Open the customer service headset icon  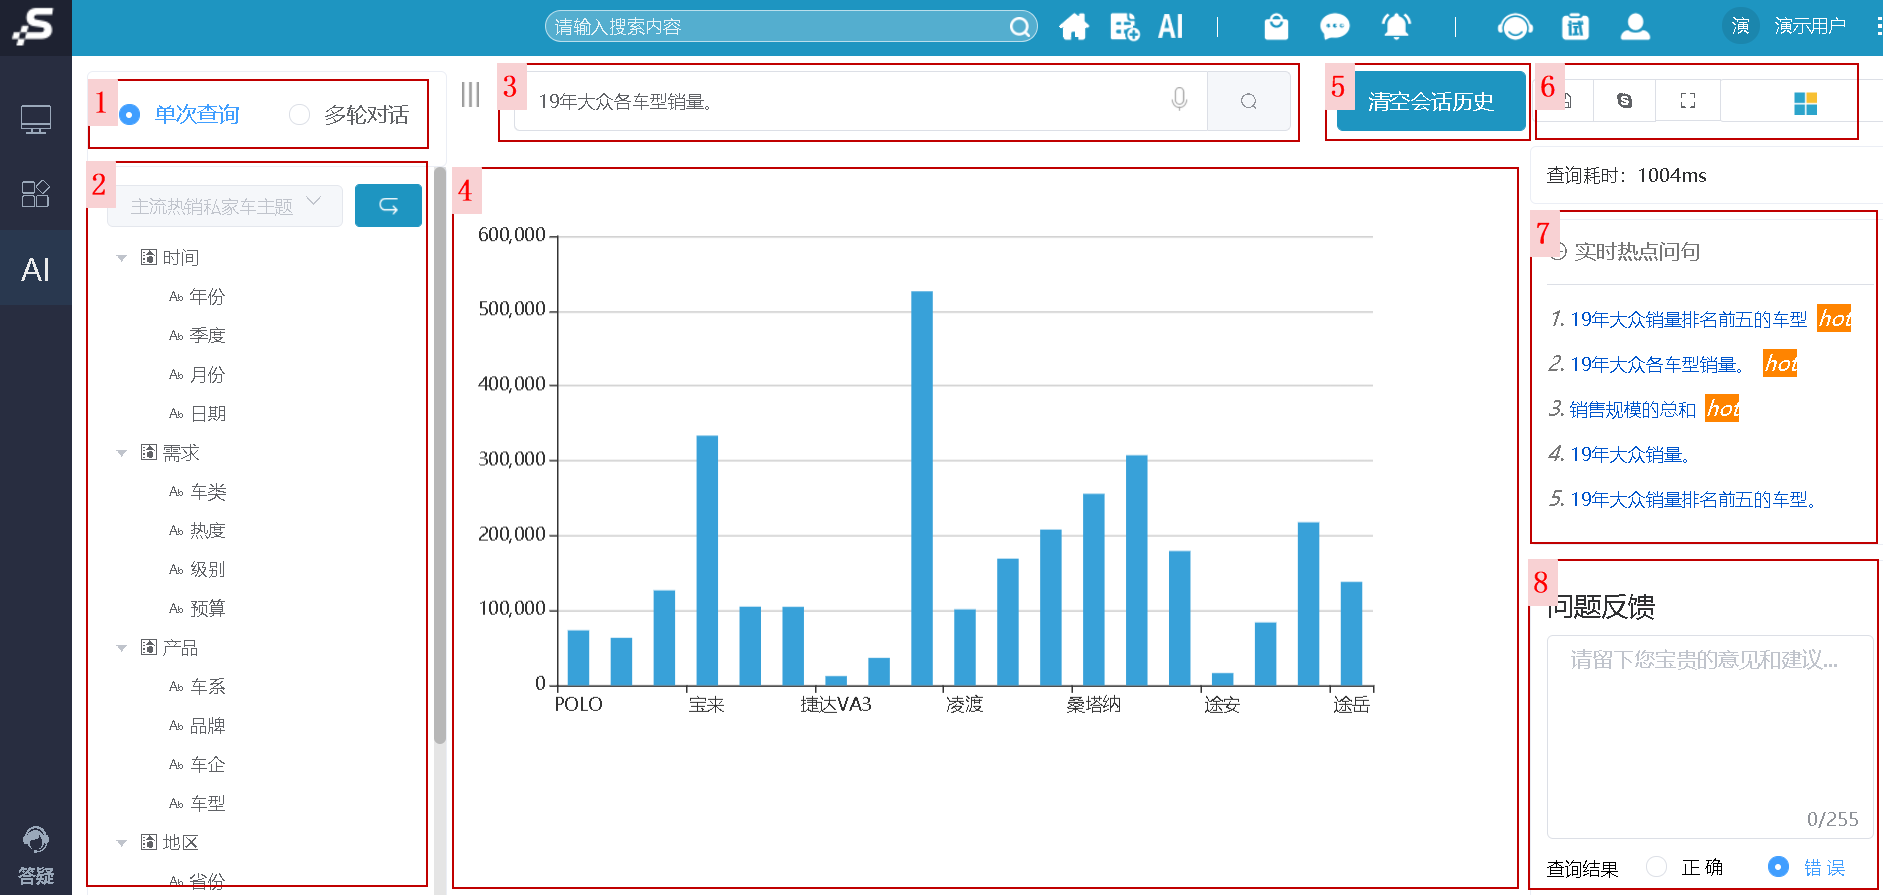tap(1515, 27)
